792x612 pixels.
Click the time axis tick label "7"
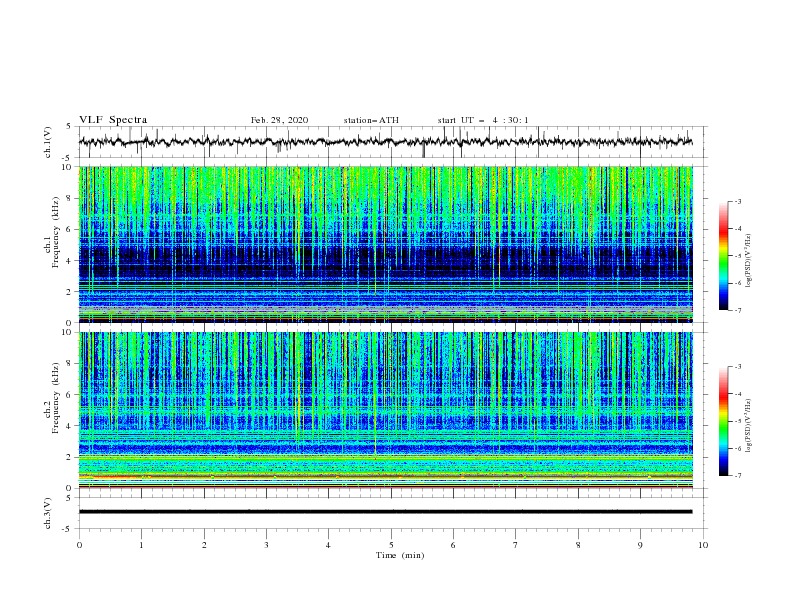coord(516,545)
